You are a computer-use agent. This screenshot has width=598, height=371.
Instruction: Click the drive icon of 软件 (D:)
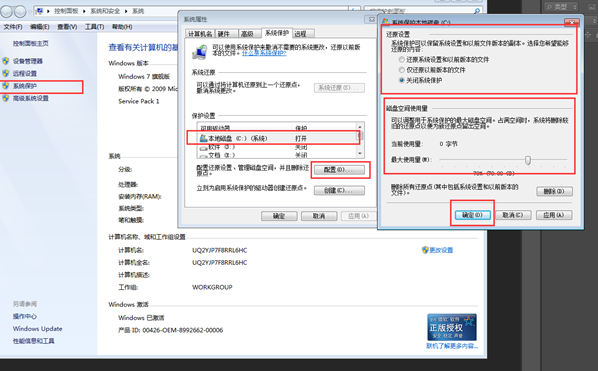[203, 147]
